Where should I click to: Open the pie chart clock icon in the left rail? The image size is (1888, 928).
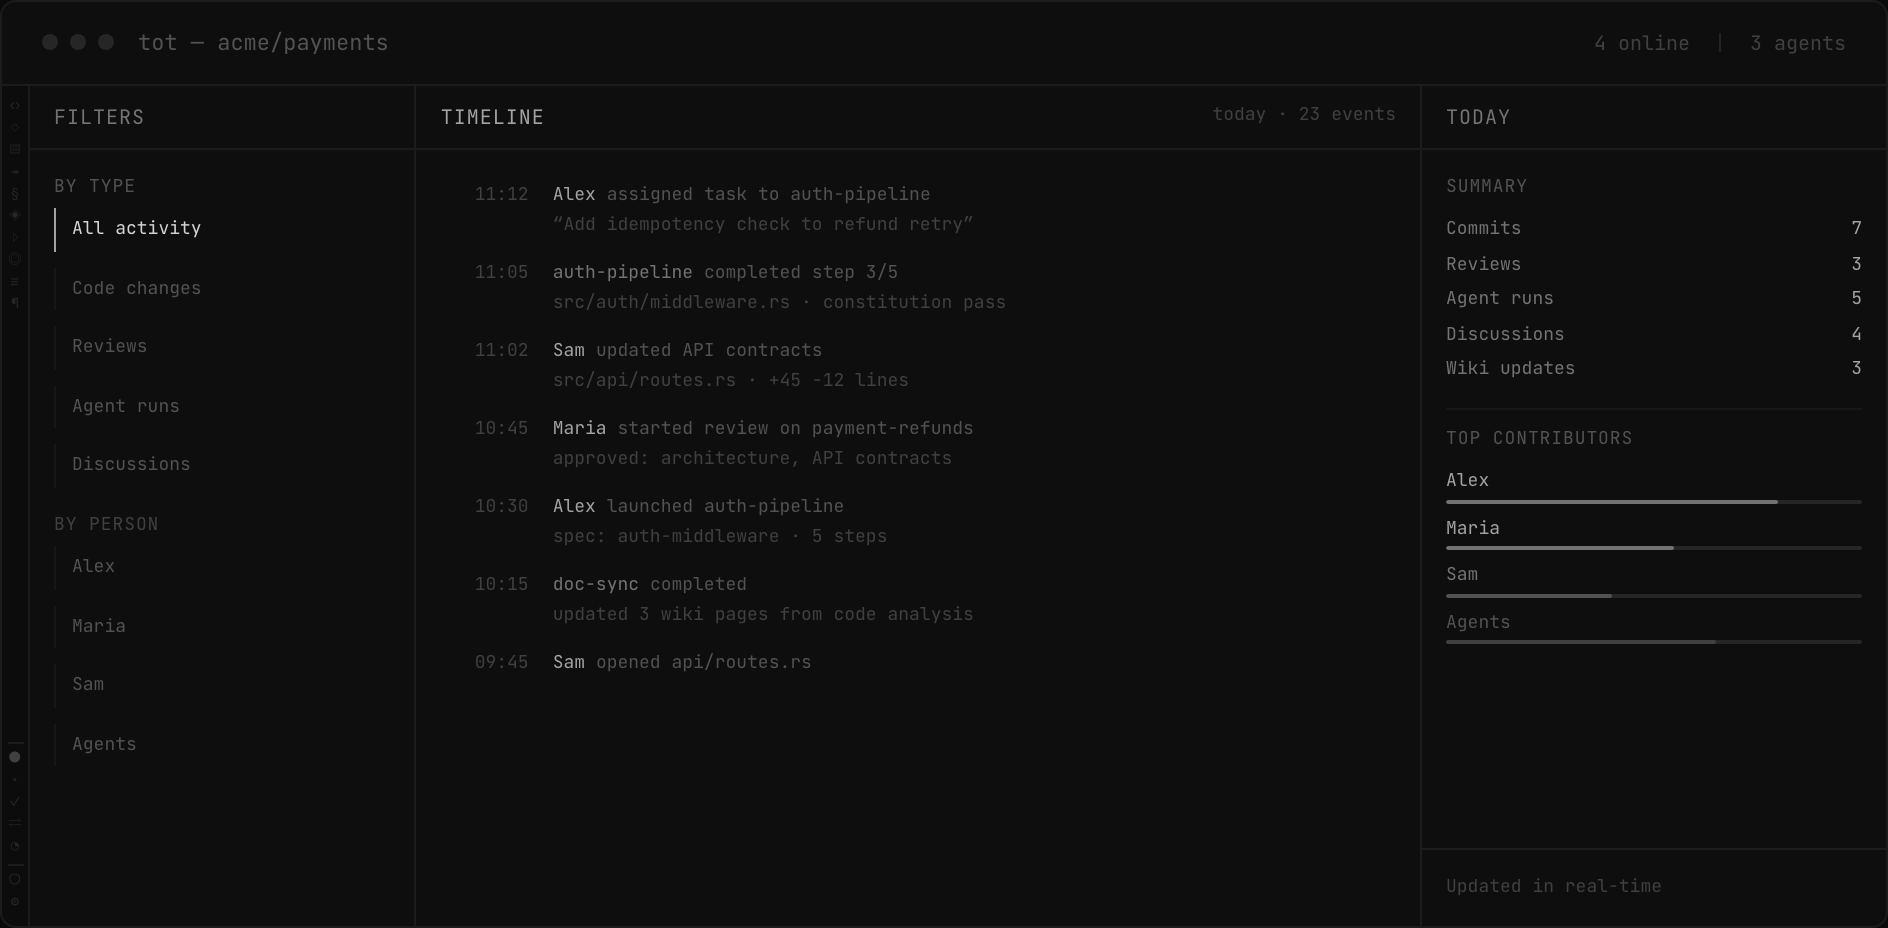click(x=15, y=846)
